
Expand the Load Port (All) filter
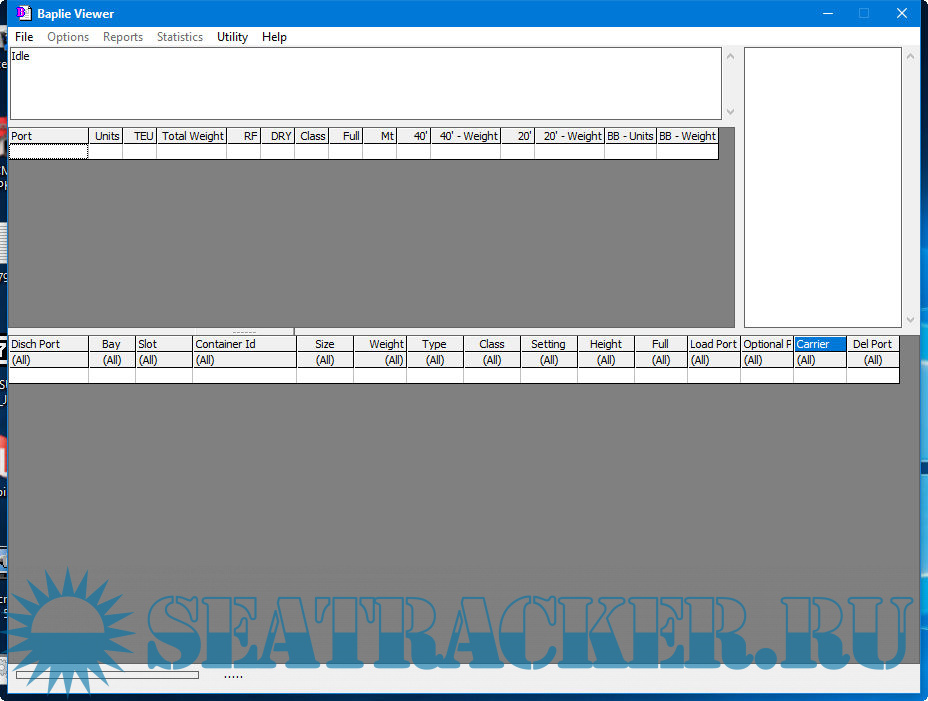[713, 360]
